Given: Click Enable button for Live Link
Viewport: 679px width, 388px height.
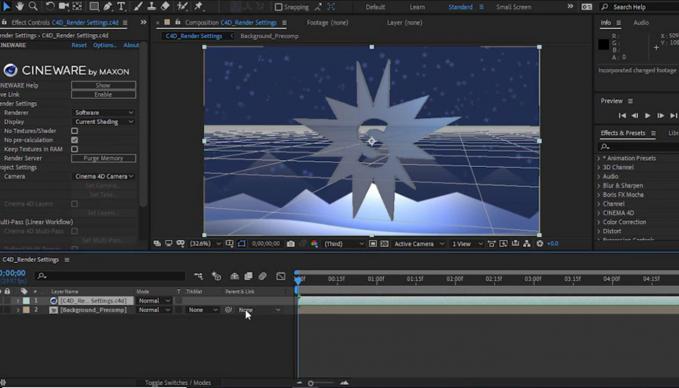Looking at the screenshot, I should 103,94.
